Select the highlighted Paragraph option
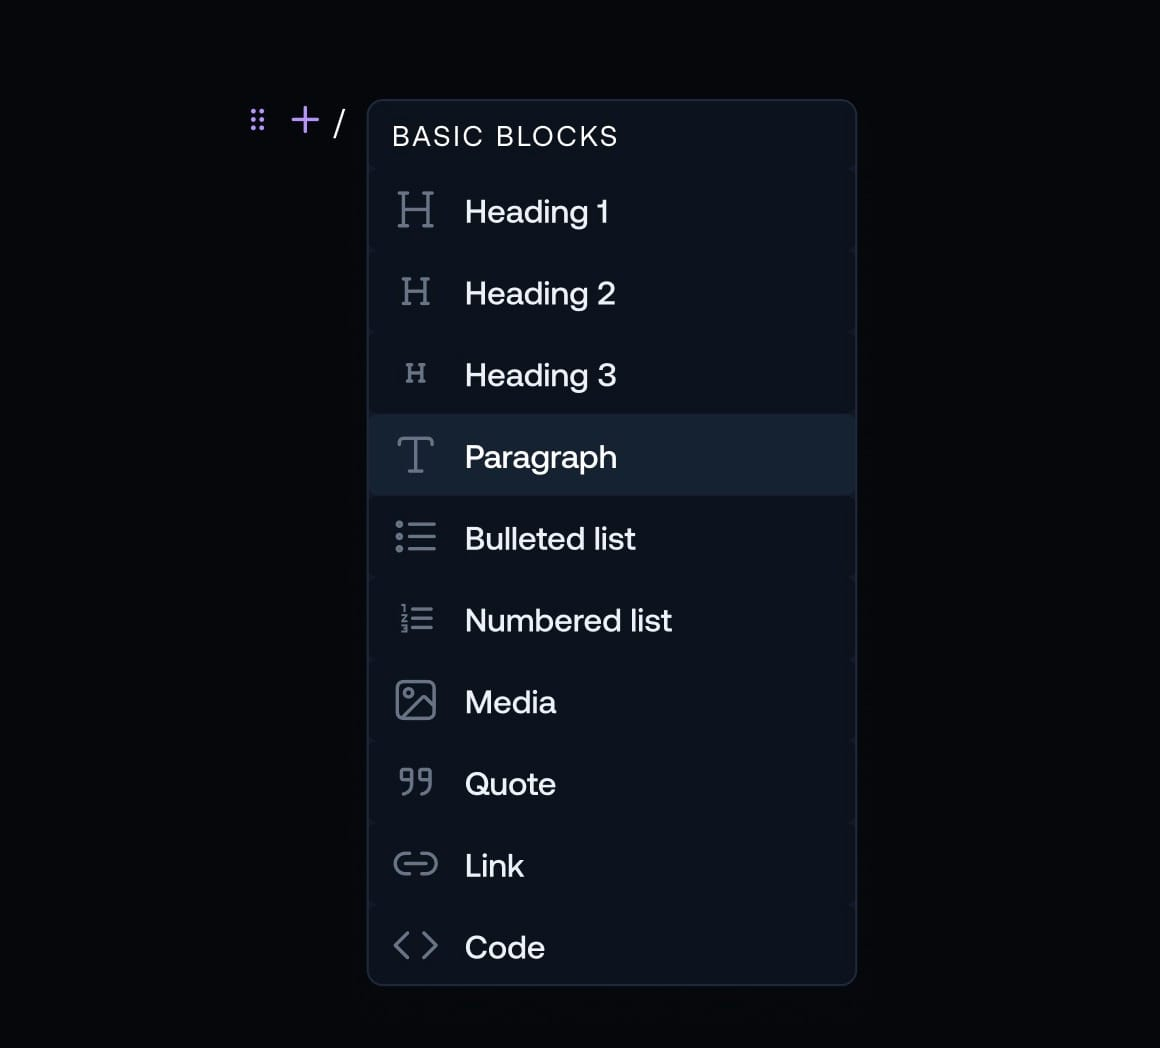 tap(541, 456)
